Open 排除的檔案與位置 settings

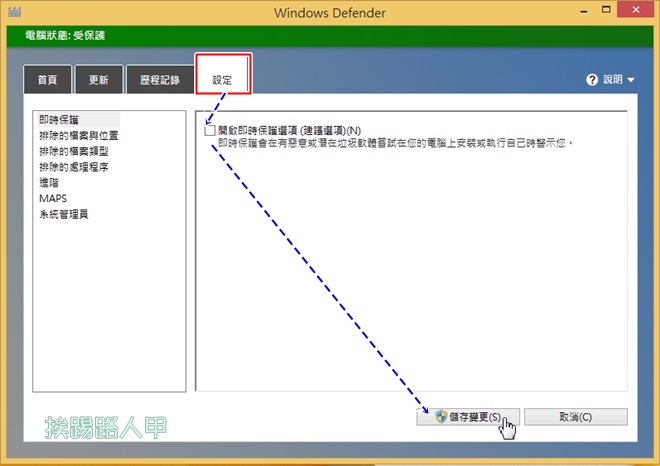(78, 135)
